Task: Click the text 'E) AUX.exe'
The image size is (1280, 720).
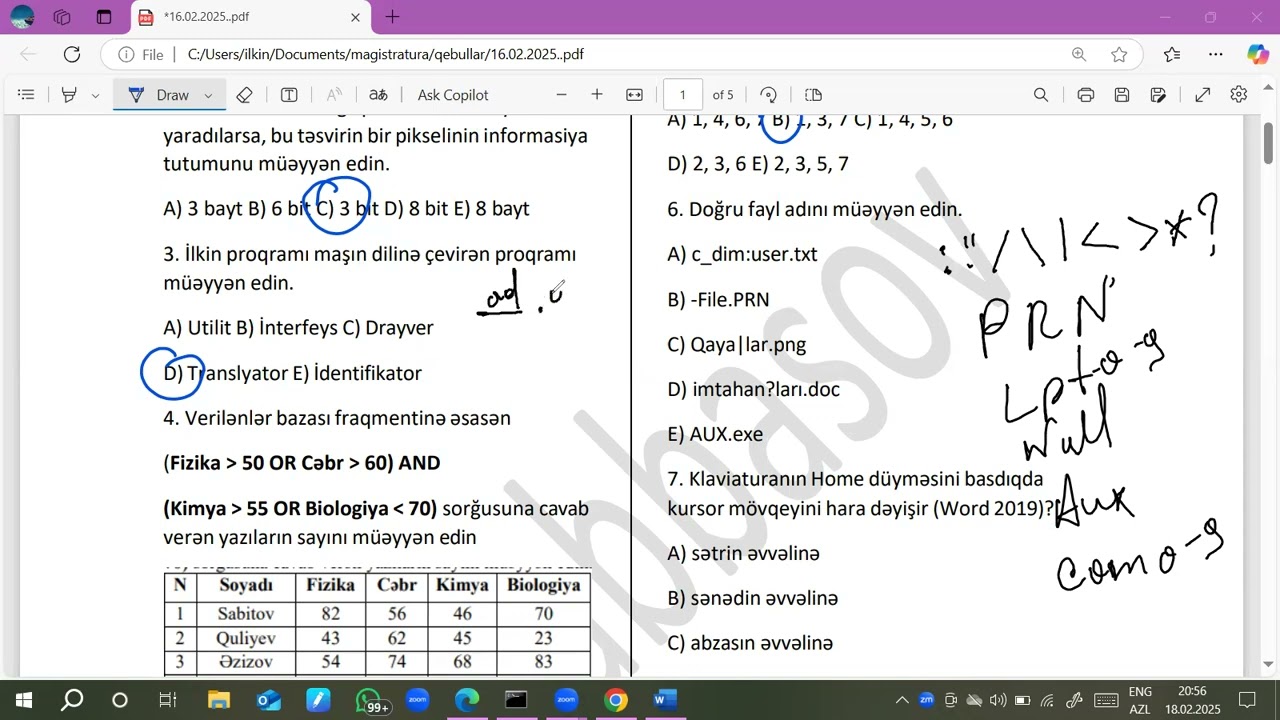Action: [715, 434]
